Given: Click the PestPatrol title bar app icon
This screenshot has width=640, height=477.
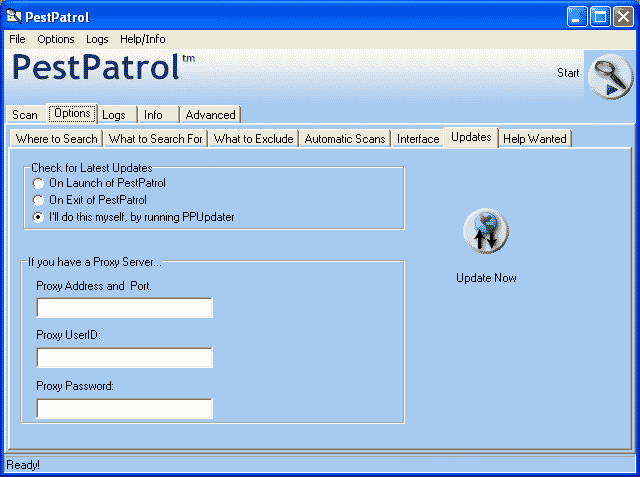Looking at the screenshot, I should (x=13, y=16).
